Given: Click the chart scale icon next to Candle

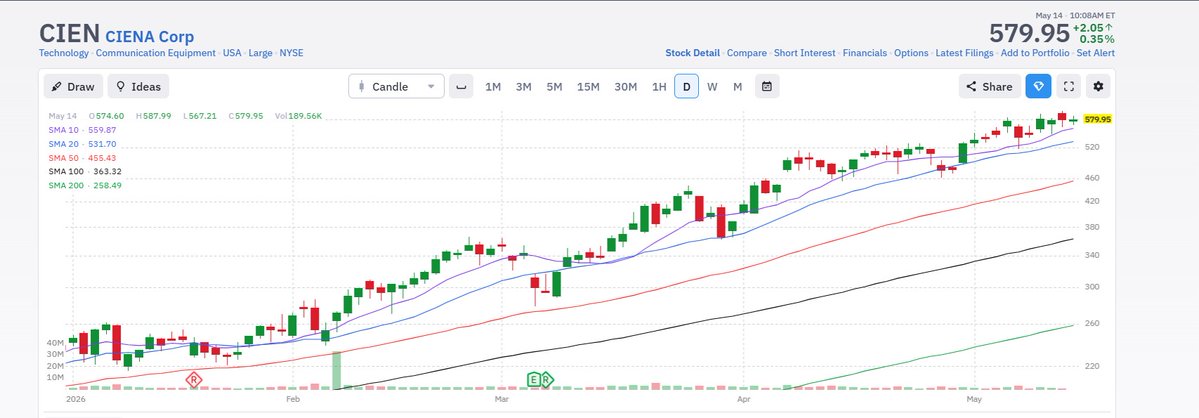Looking at the screenshot, I should (461, 86).
